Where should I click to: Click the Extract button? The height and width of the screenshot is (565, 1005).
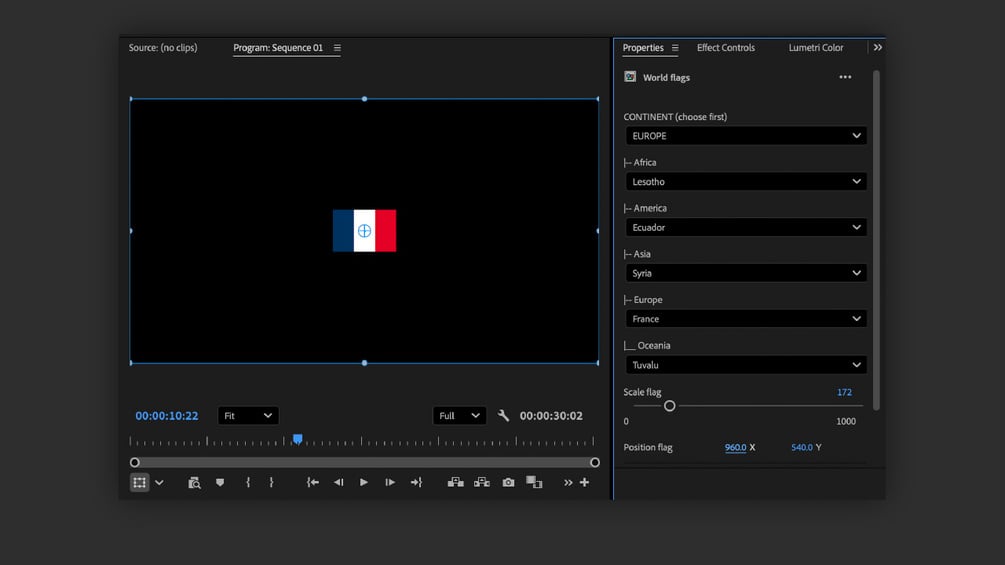click(481, 482)
